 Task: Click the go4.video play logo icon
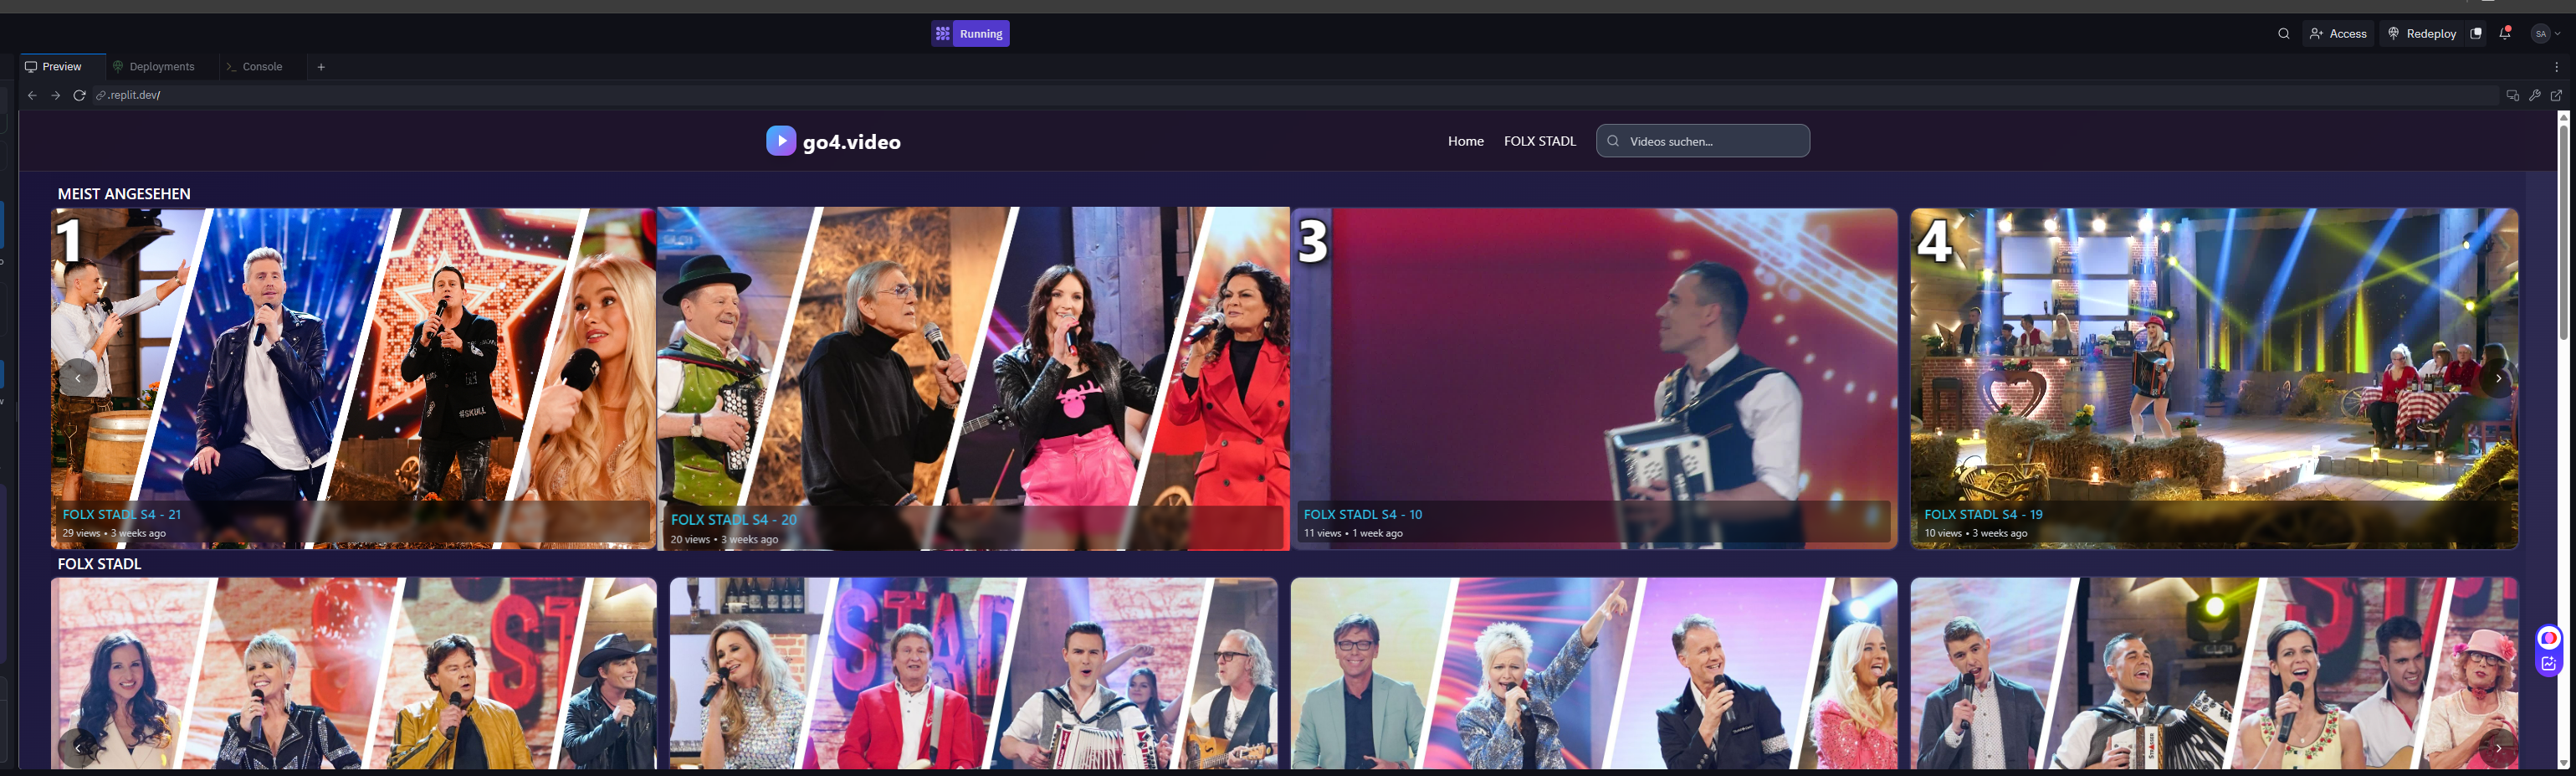(x=781, y=141)
